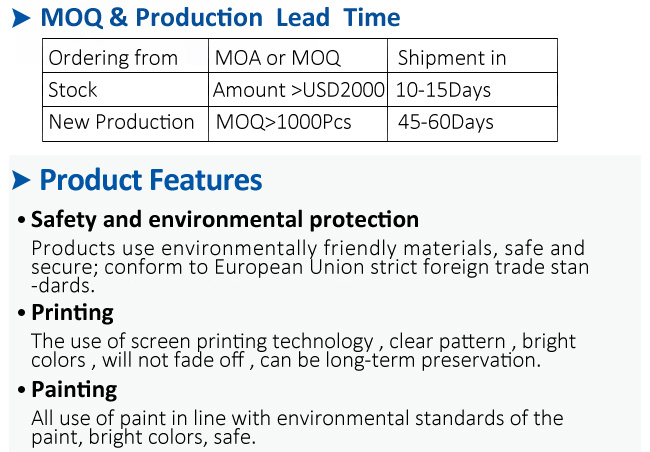Click the Painting bullet title

(x=74, y=390)
